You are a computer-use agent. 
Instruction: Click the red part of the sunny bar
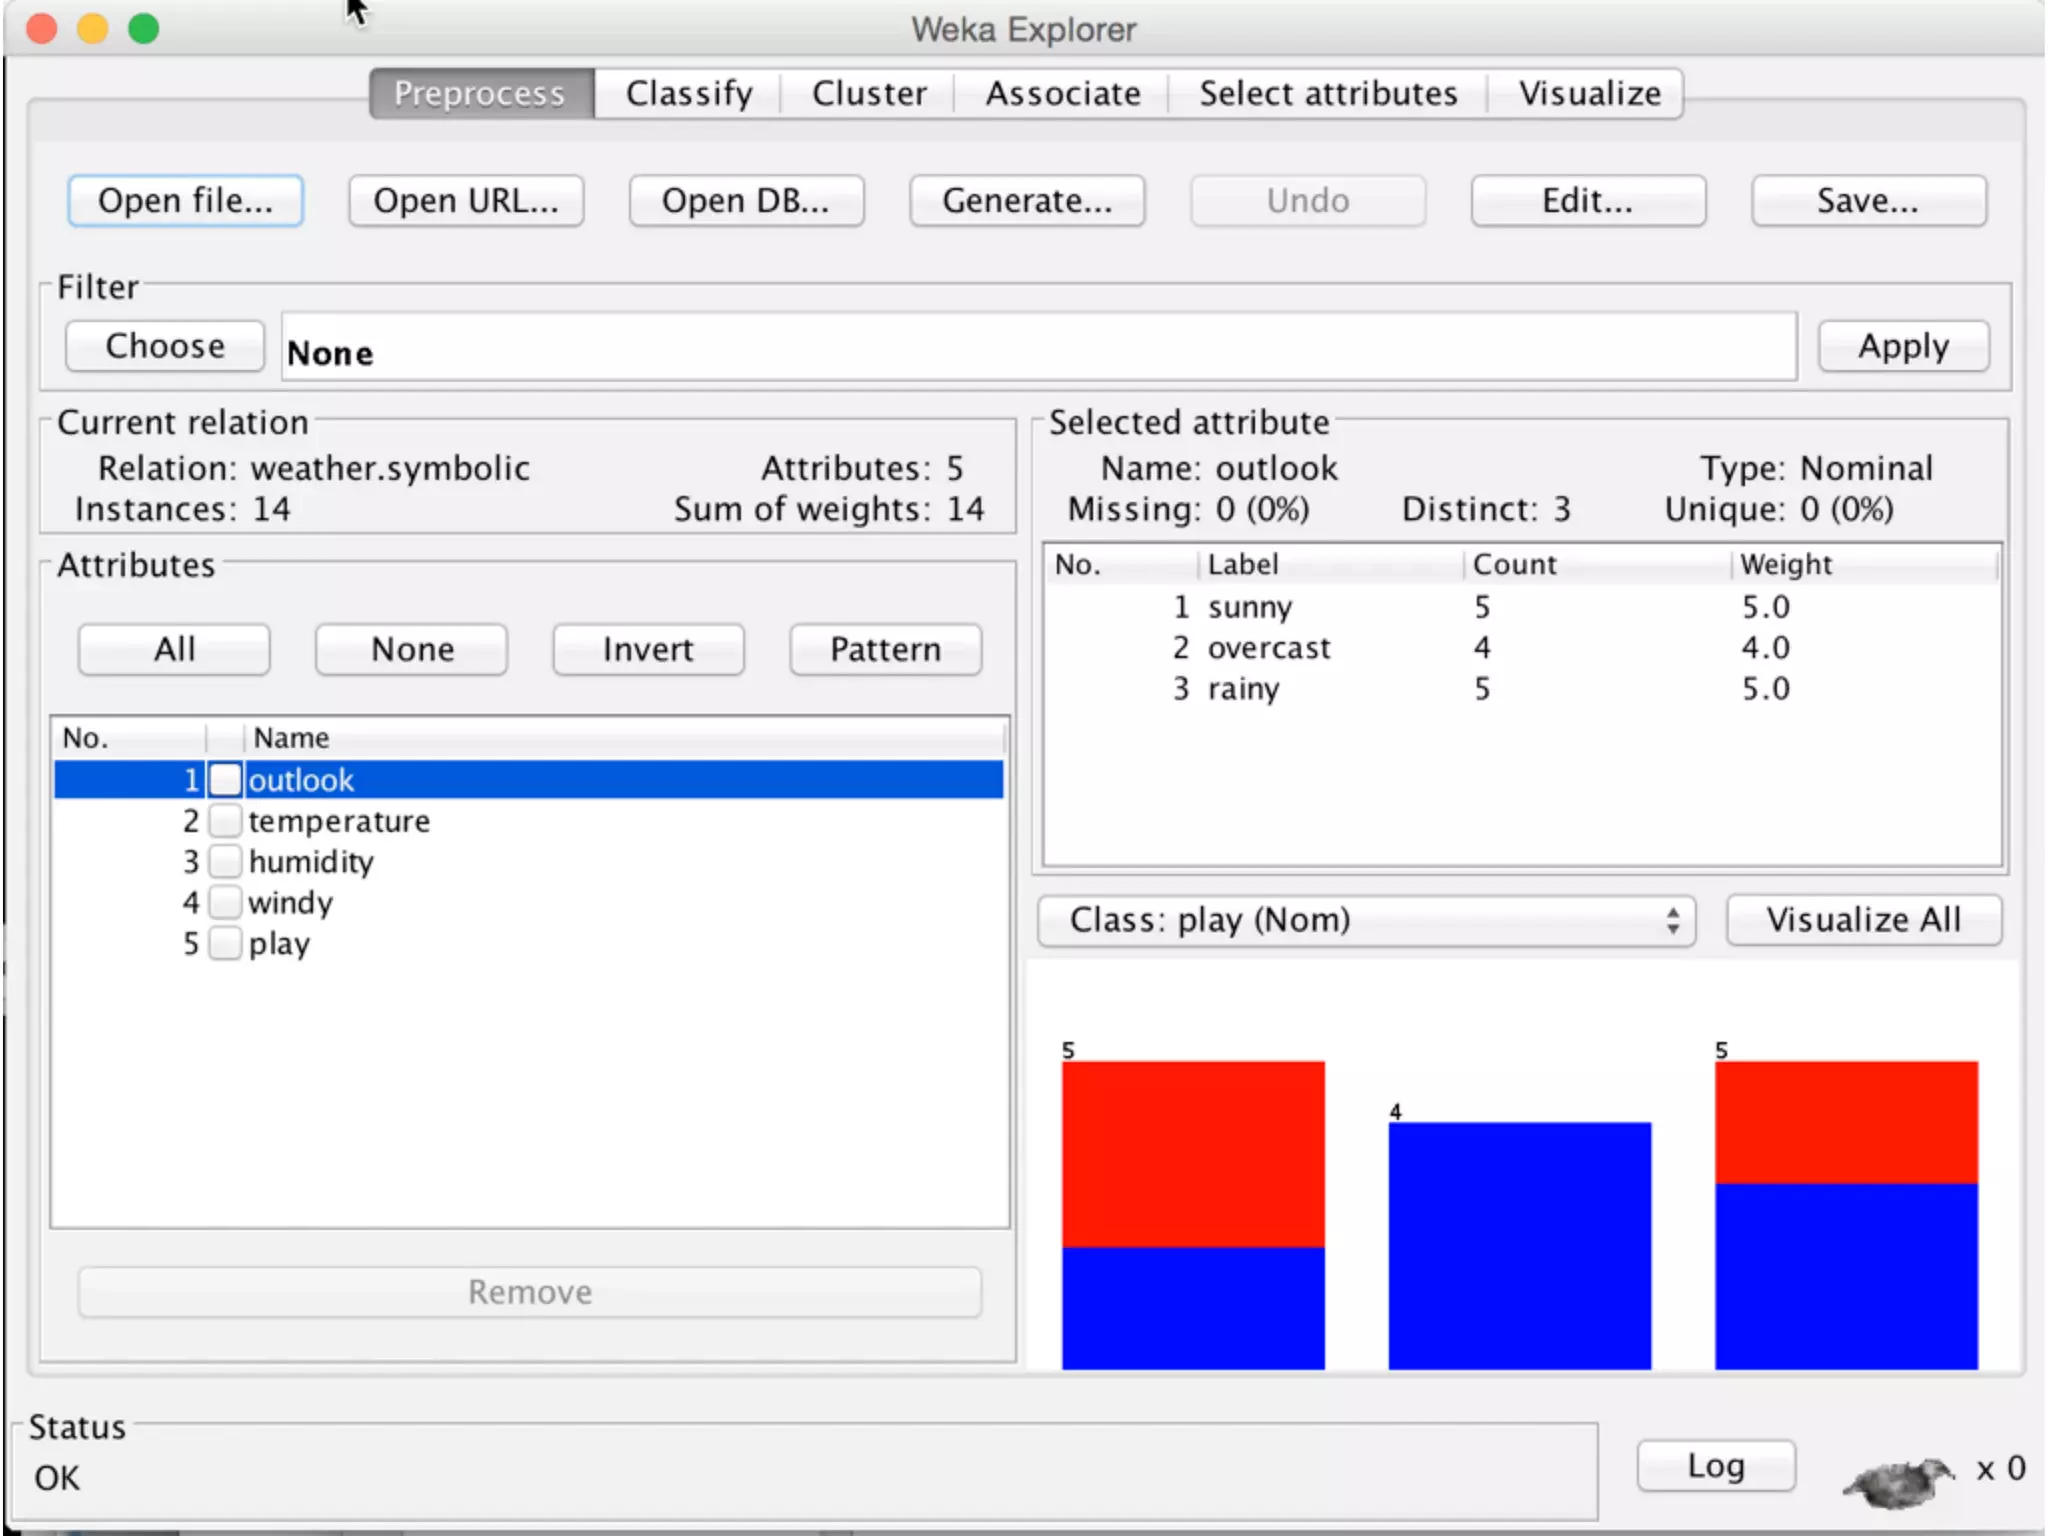coord(1192,1153)
